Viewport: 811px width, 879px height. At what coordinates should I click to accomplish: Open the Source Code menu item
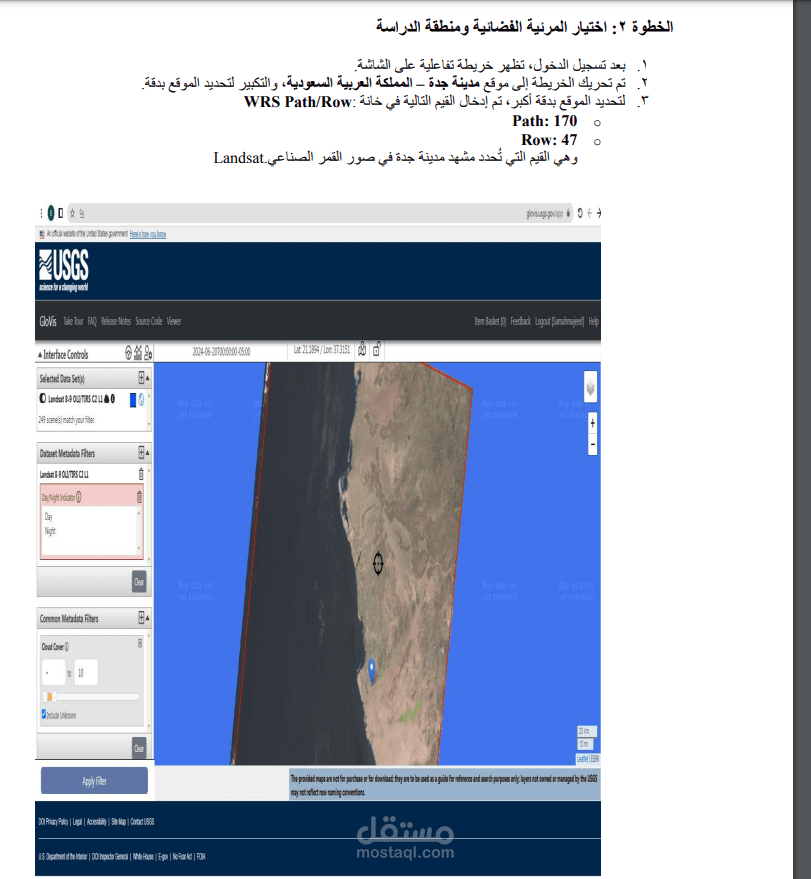coord(149,321)
